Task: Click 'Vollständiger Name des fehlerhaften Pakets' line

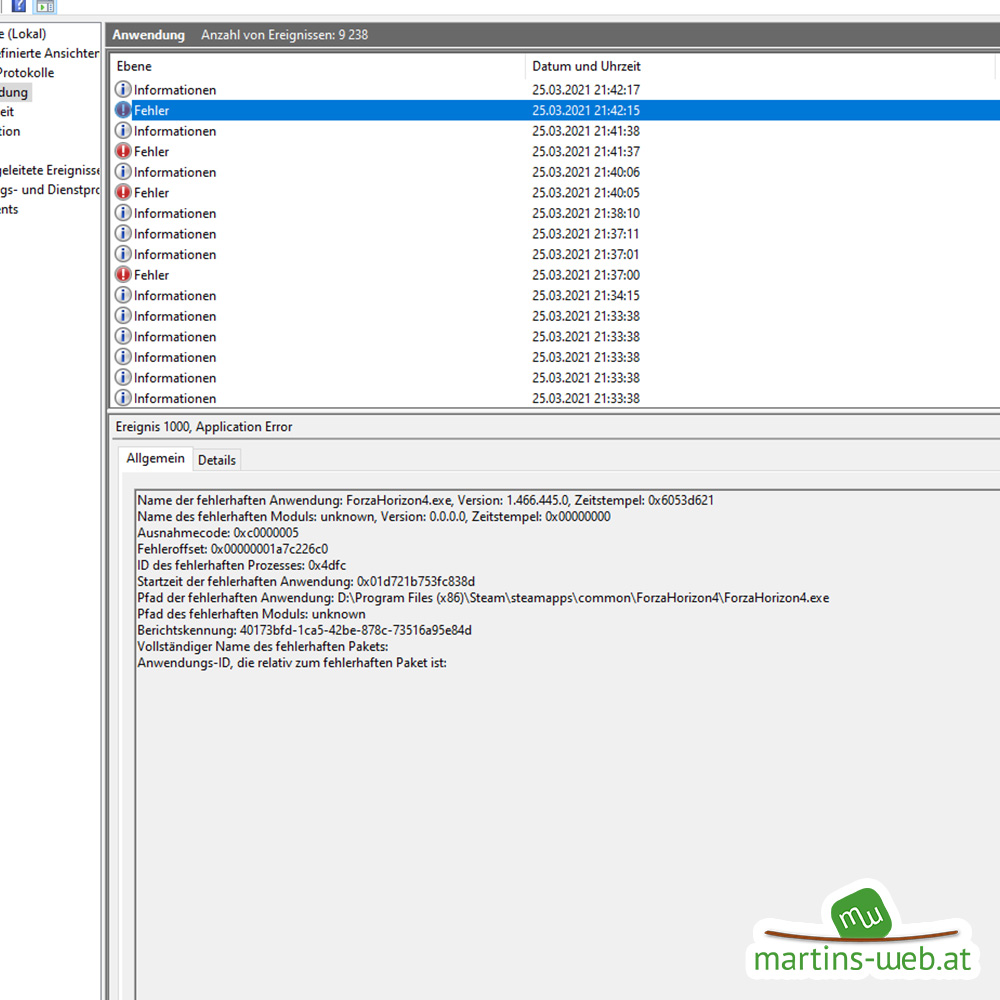Action: 263,646
